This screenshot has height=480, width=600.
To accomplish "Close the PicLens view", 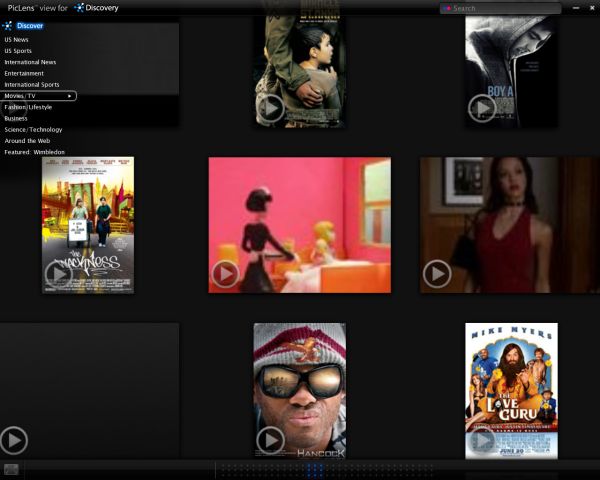I will pos(592,8).
